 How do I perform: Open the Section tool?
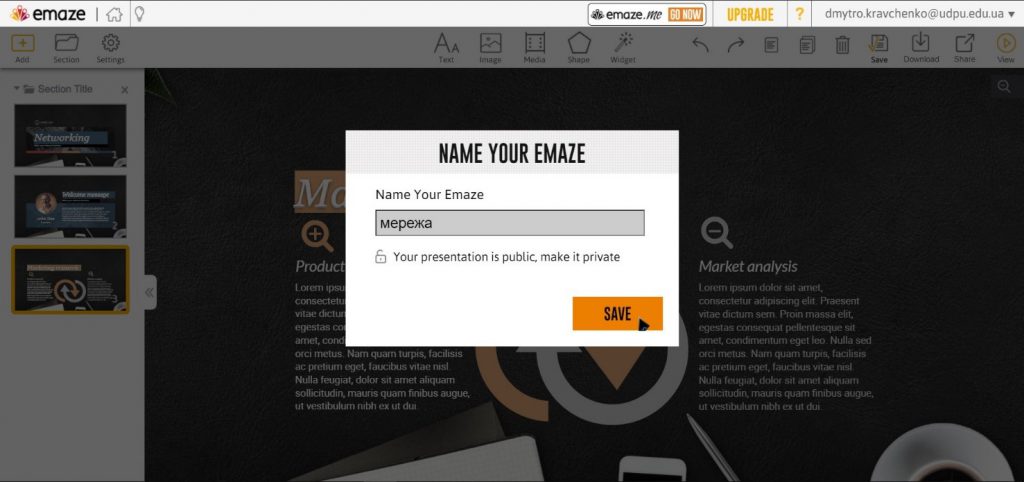[67, 49]
